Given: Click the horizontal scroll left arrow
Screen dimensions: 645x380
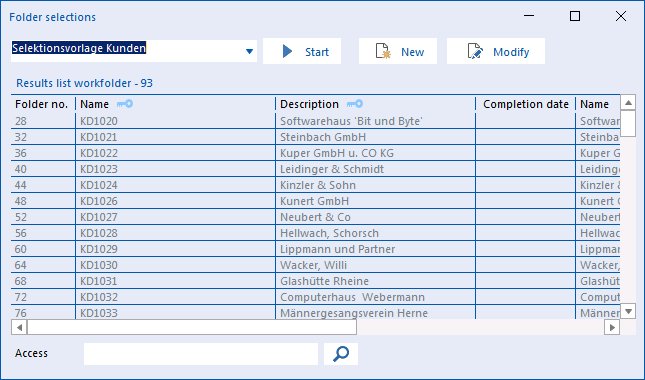Looking at the screenshot, I should [x=19, y=327].
